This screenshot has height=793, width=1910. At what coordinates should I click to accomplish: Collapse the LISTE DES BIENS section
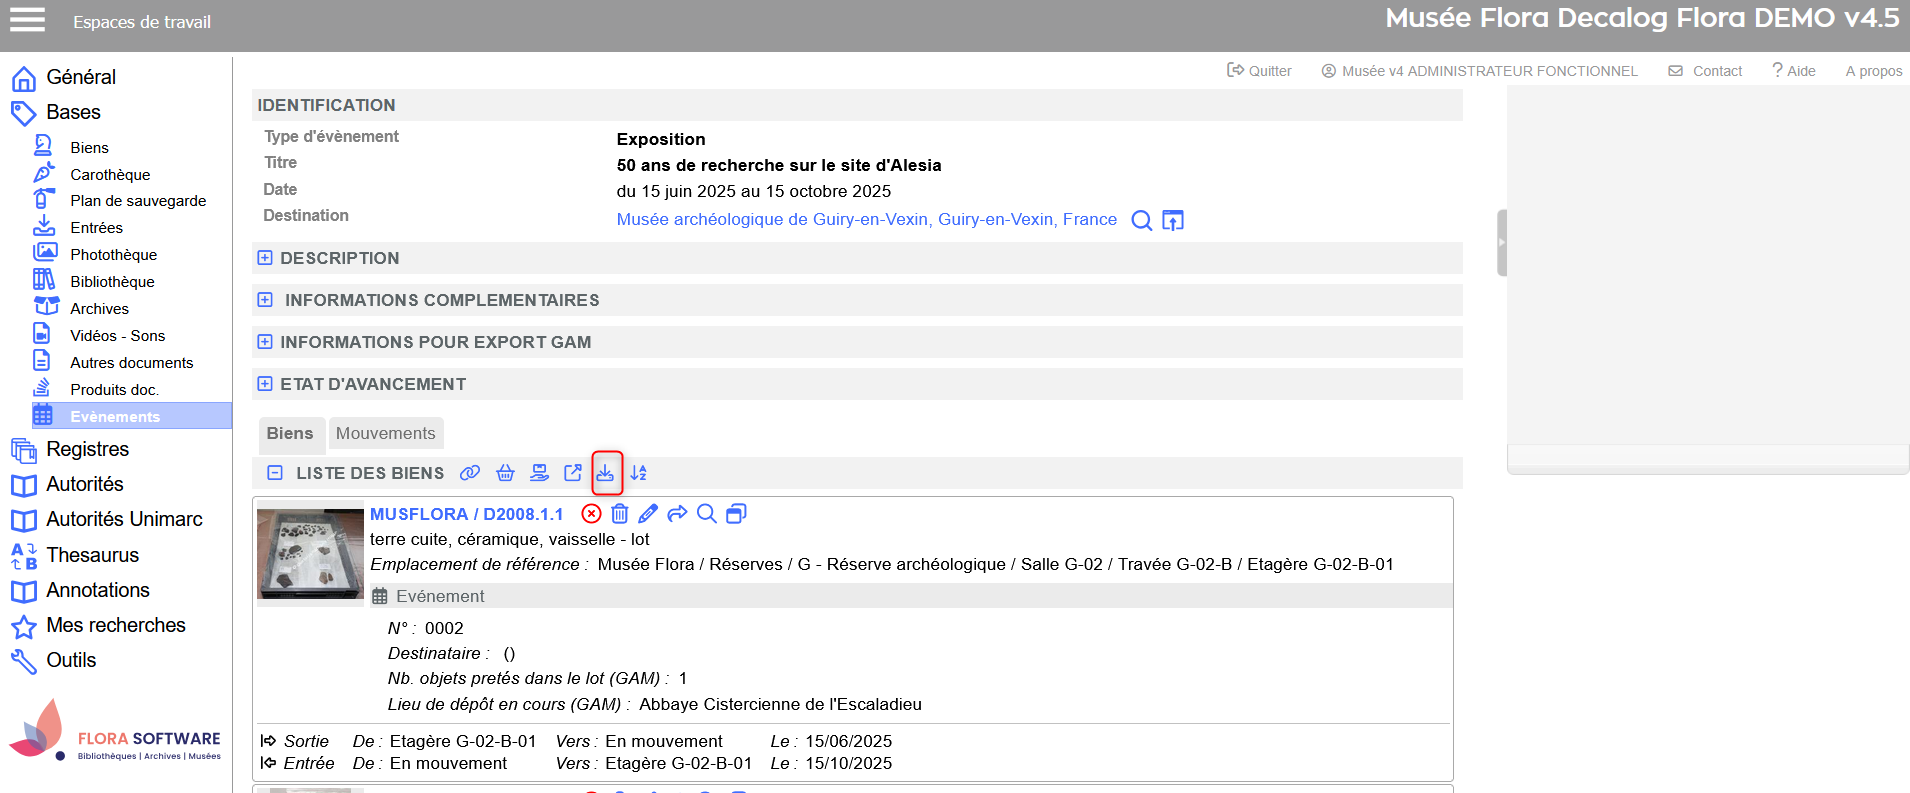(x=275, y=473)
